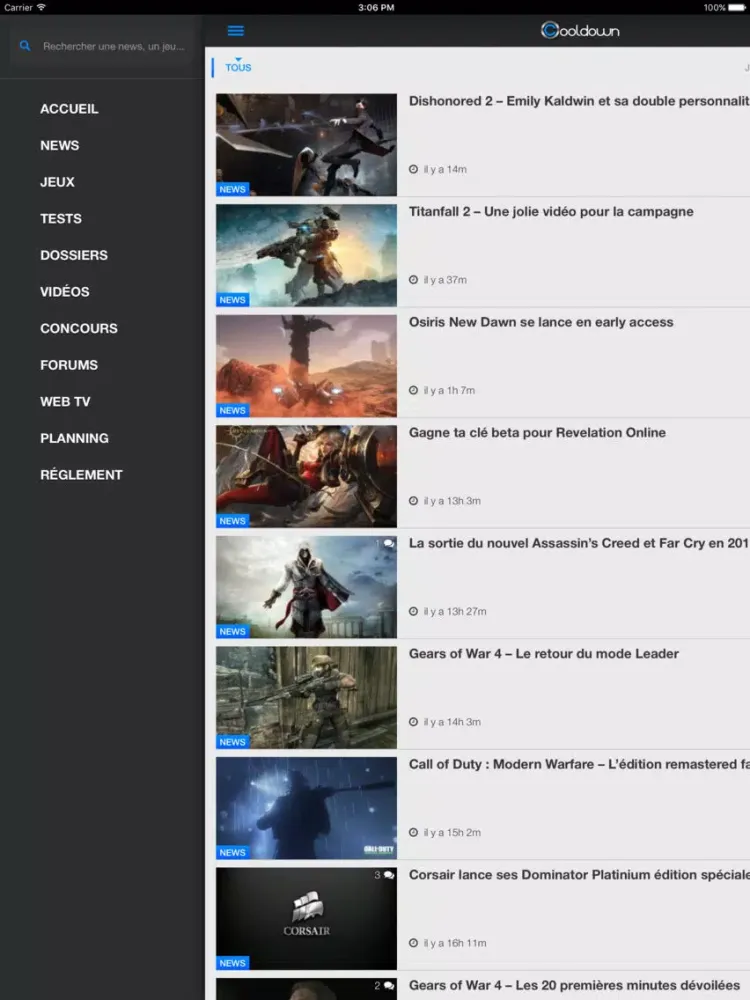This screenshot has height=1000, width=750.
Task: Click clock icon beside 'il y a 14m'
Action: pos(413,169)
